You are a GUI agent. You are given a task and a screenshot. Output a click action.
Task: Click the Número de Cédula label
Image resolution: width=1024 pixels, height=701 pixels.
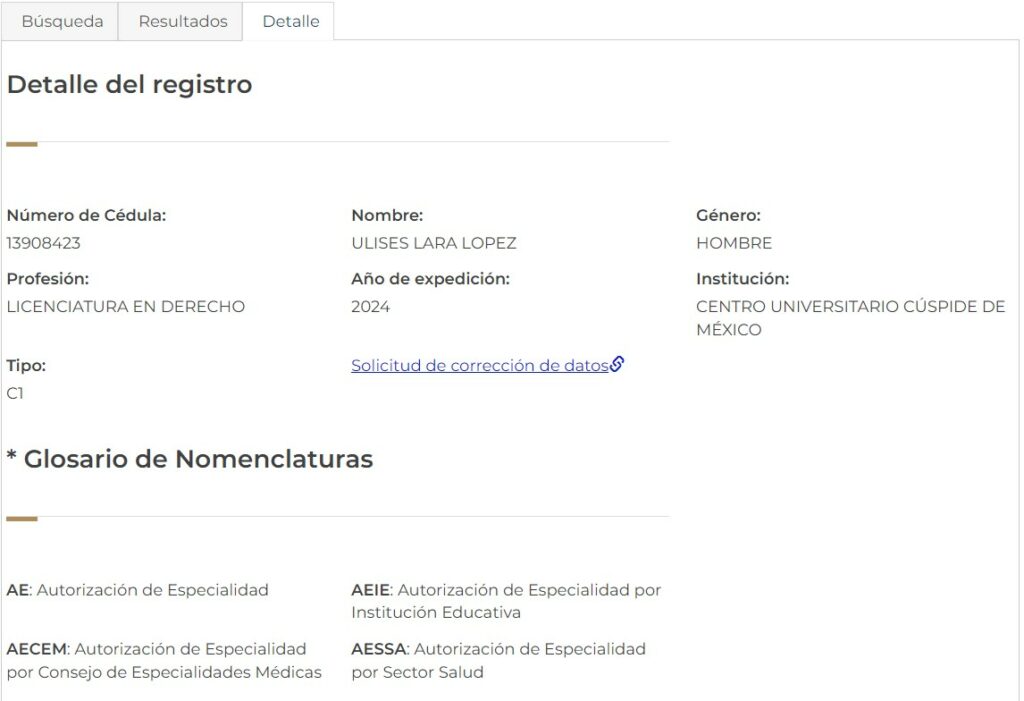(87, 215)
